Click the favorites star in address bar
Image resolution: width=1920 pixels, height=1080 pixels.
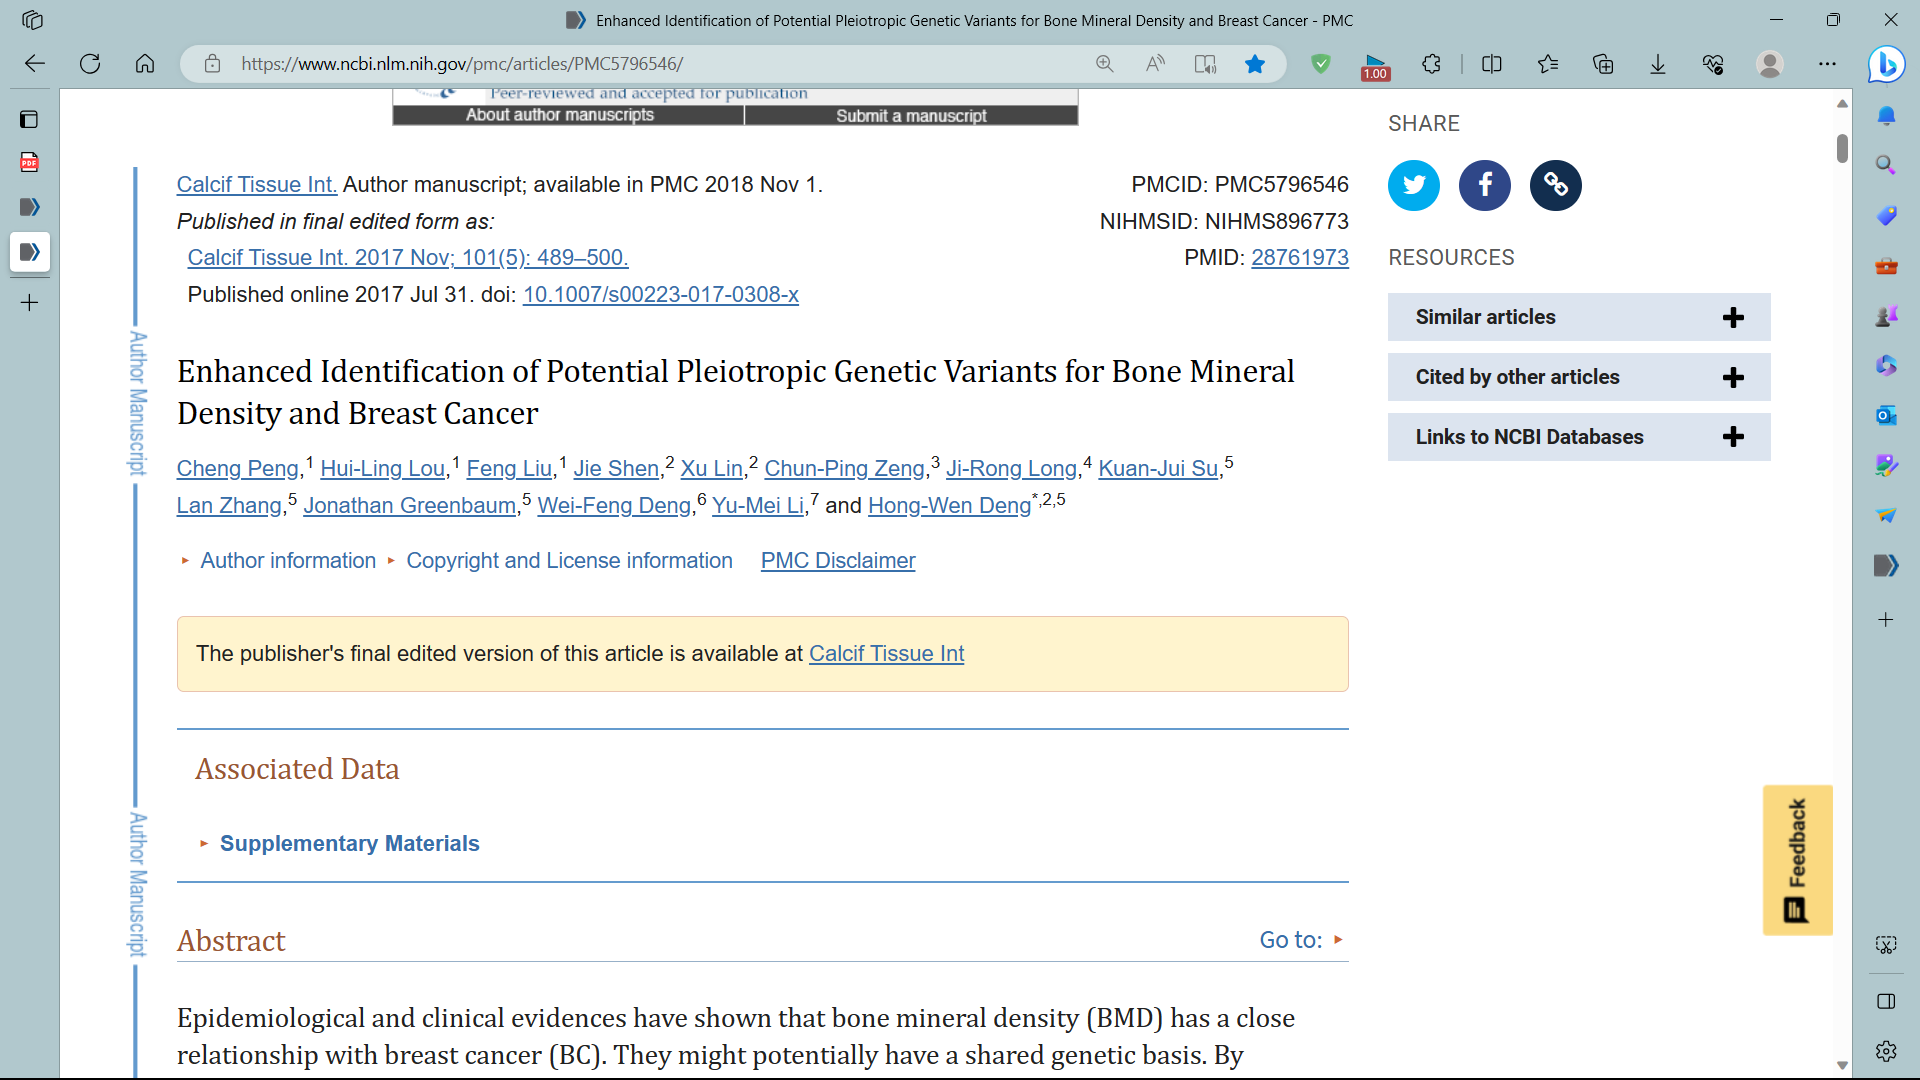1254,64
